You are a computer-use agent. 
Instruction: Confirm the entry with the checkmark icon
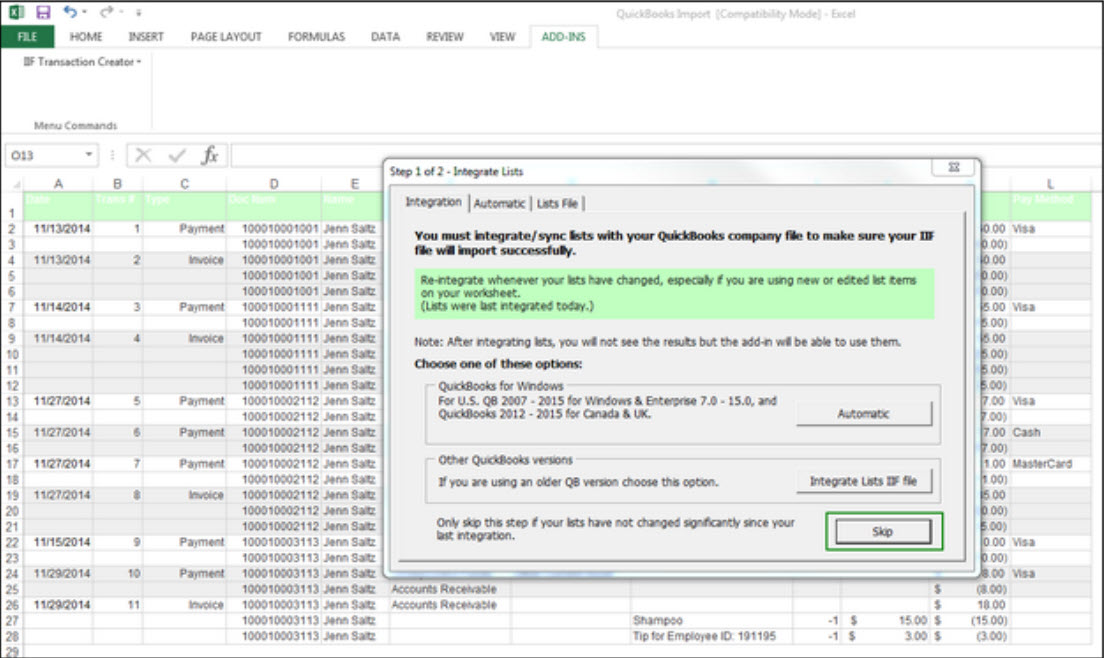pyautogui.click(x=177, y=155)
